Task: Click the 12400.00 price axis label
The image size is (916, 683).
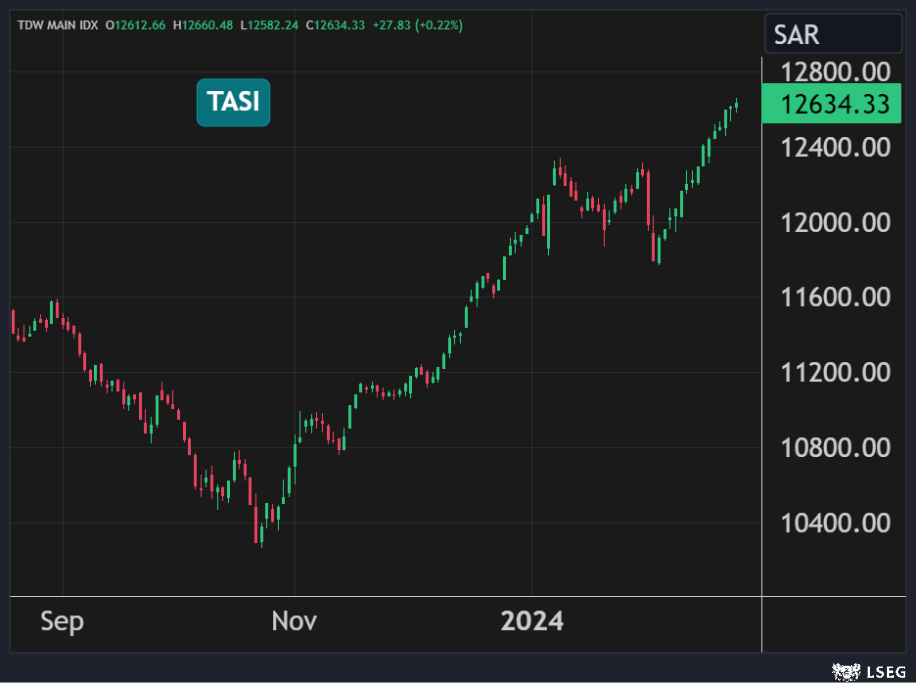Action: pyautogui.click(x=836, y=147)
